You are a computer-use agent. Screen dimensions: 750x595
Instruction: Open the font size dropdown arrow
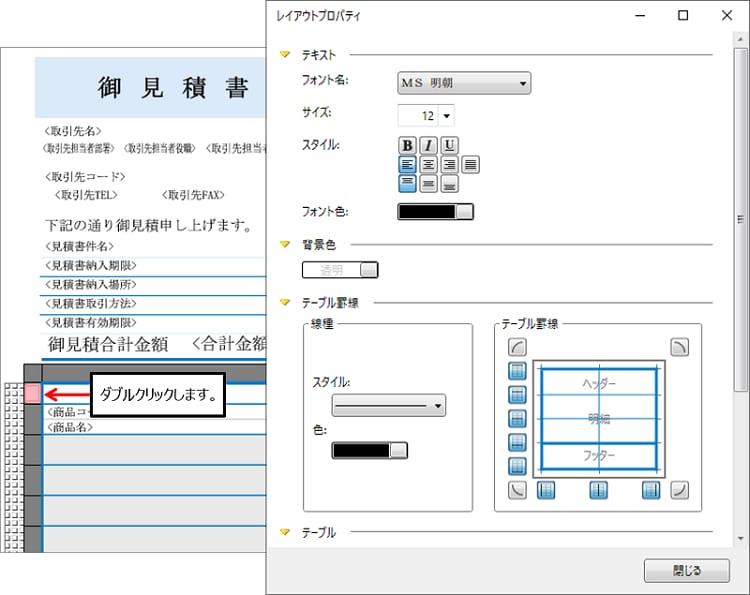pos(446,115)
